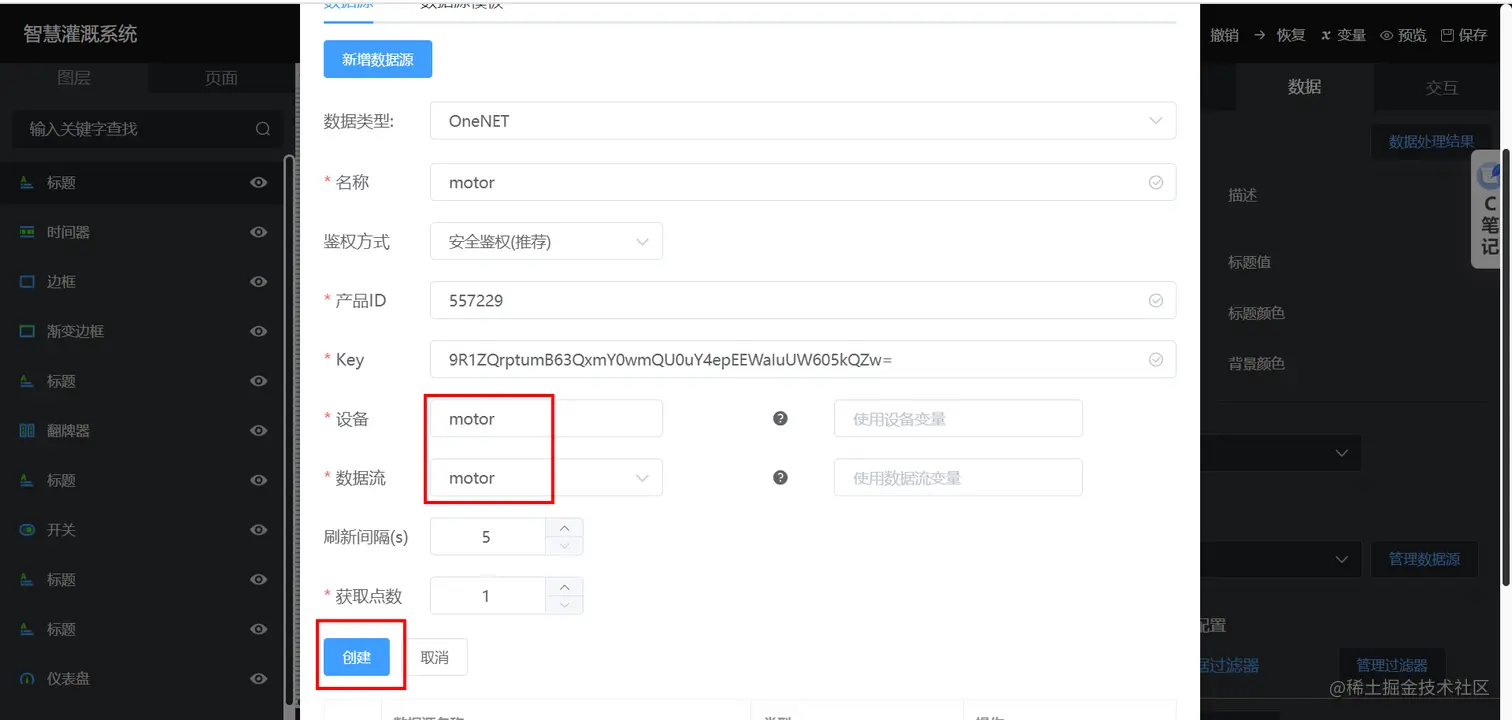Open 变量 variables in top toolbar
The image size is (1512, 720).
point(1343,35)
